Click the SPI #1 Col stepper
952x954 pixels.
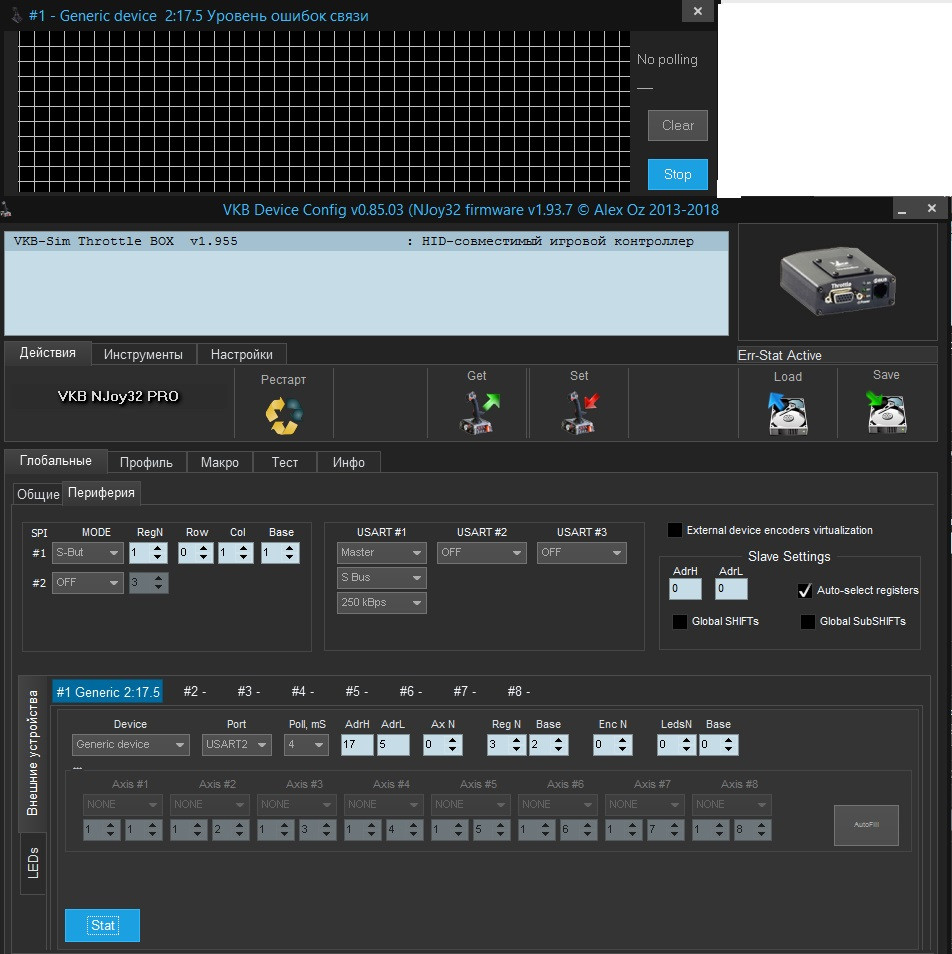236,552
